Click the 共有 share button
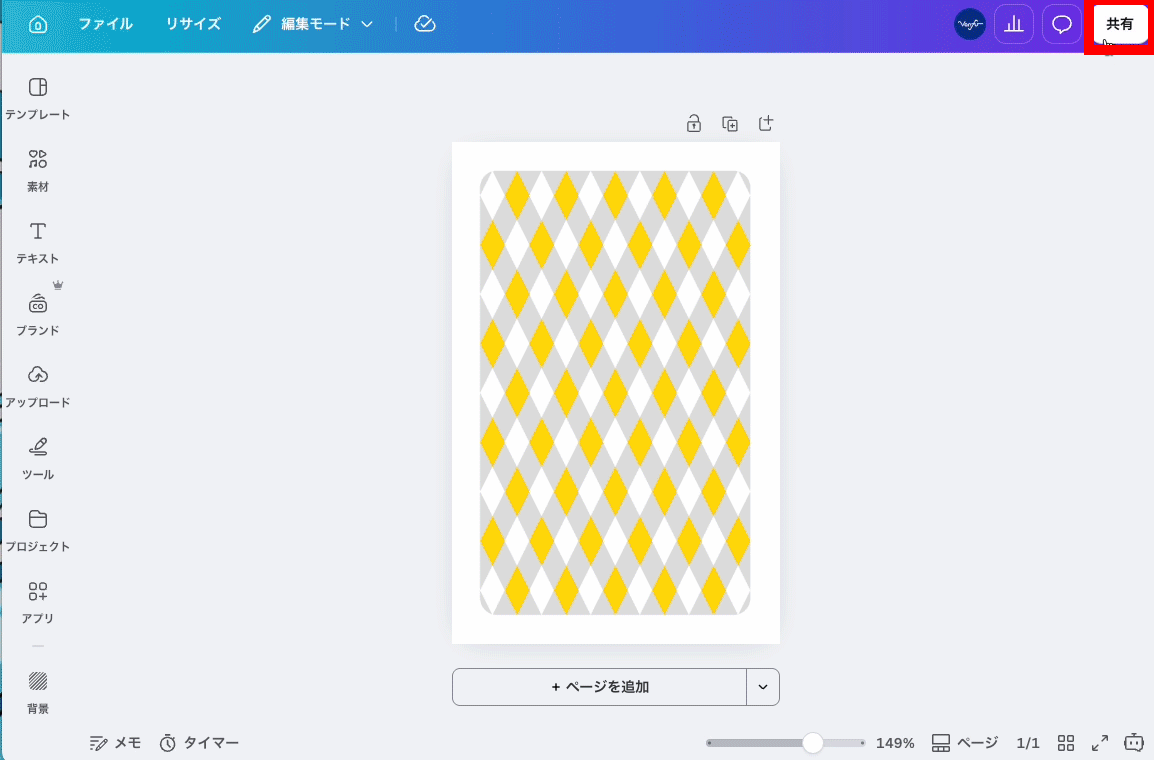The width and height of the screenshot is (1154, 760). (x=1119, y=24)
